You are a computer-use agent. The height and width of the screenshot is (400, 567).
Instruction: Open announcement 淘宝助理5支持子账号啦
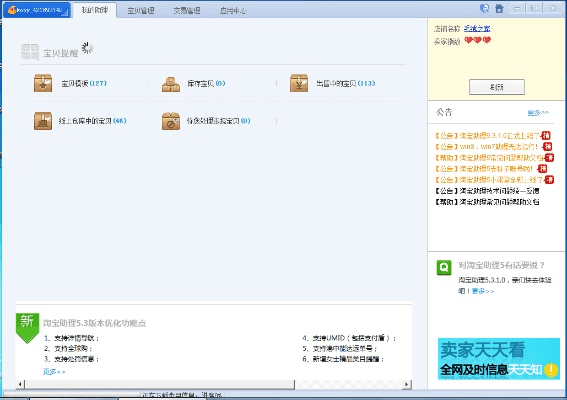tap(484, 169)
